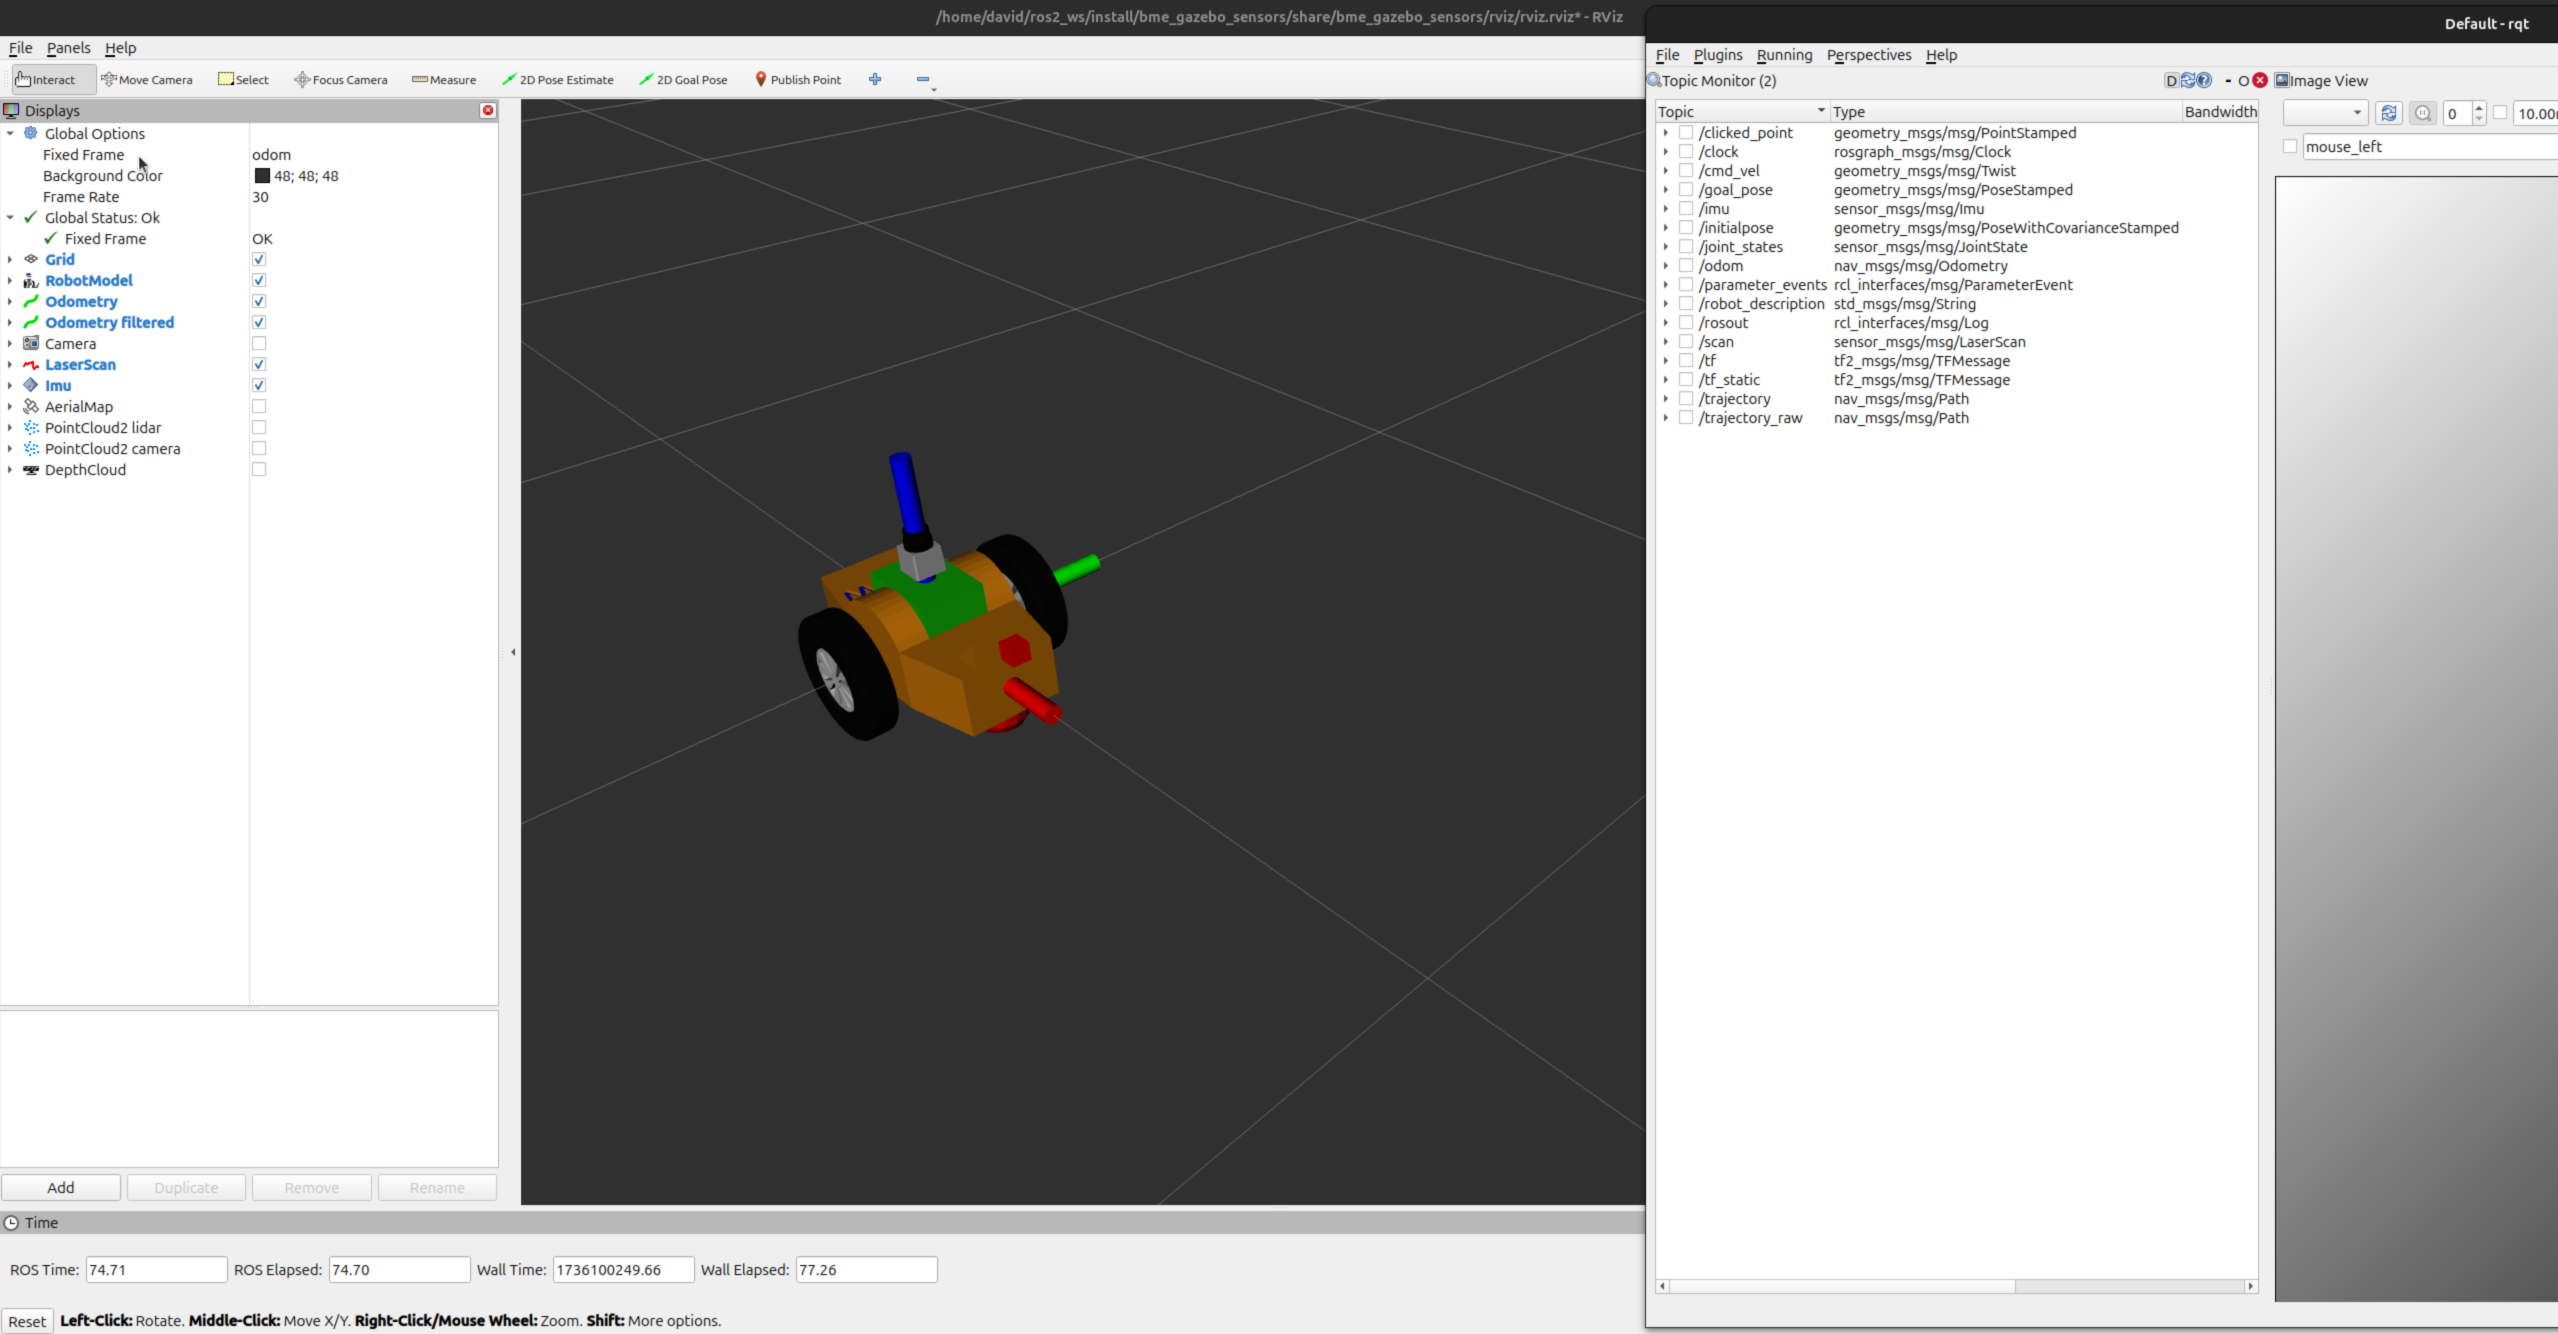This screenshot has width=2558, height=1334.
Task: Click the Focus Camera tool
Action: tap(341, 79)
